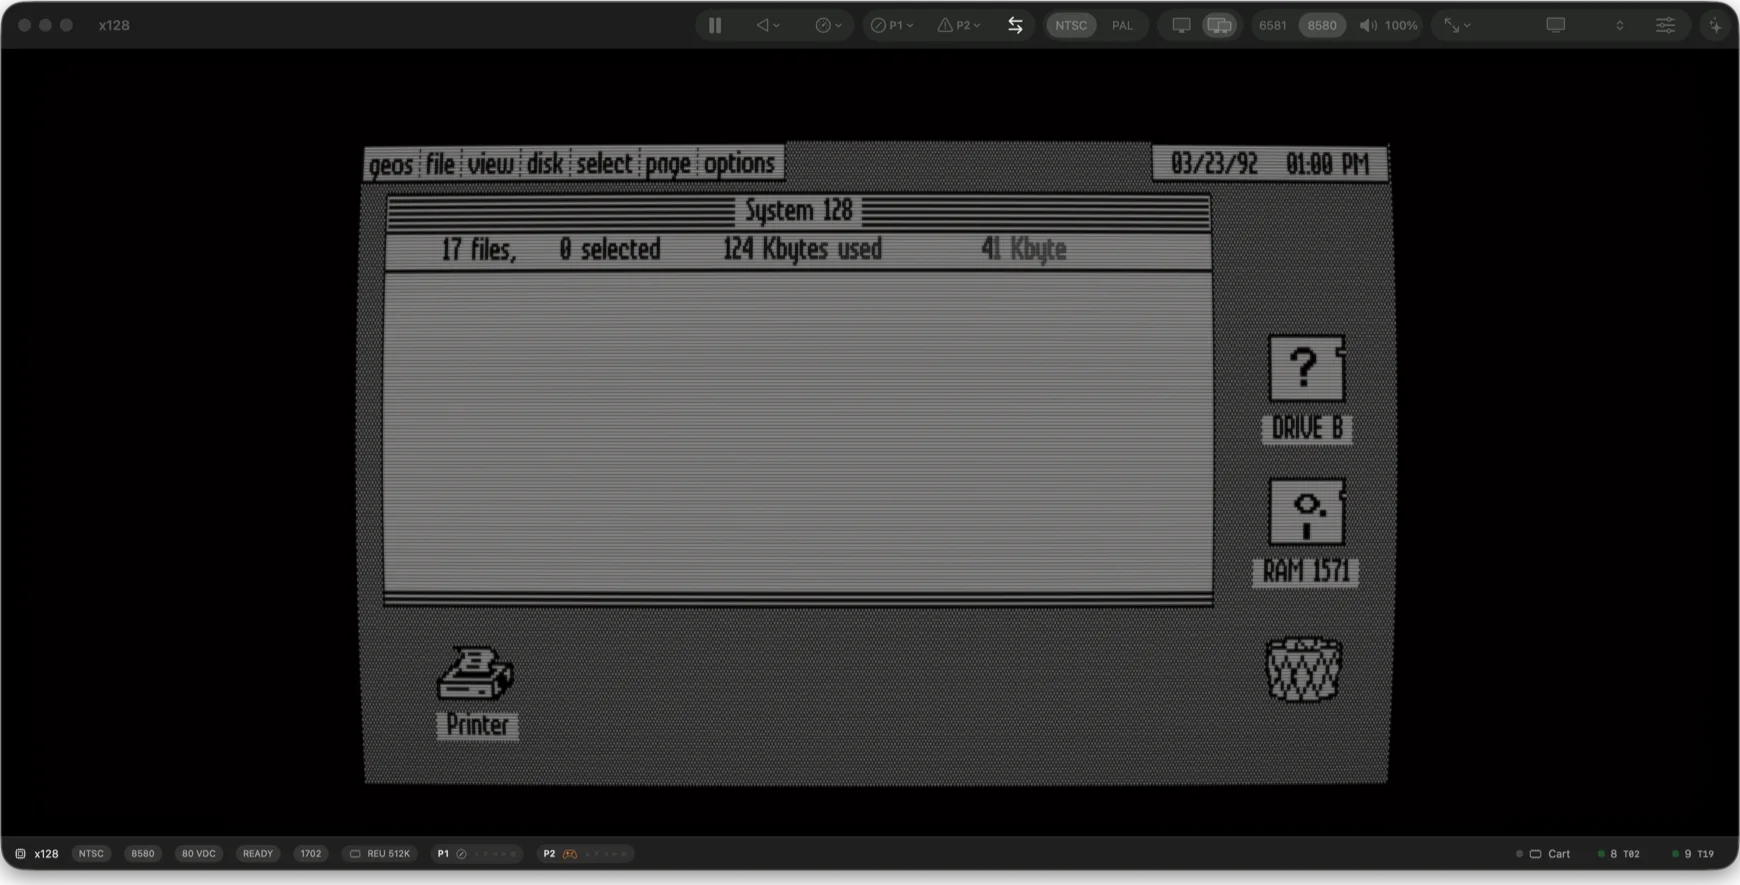Click the 80 VDC status badge

coord(198,854)
